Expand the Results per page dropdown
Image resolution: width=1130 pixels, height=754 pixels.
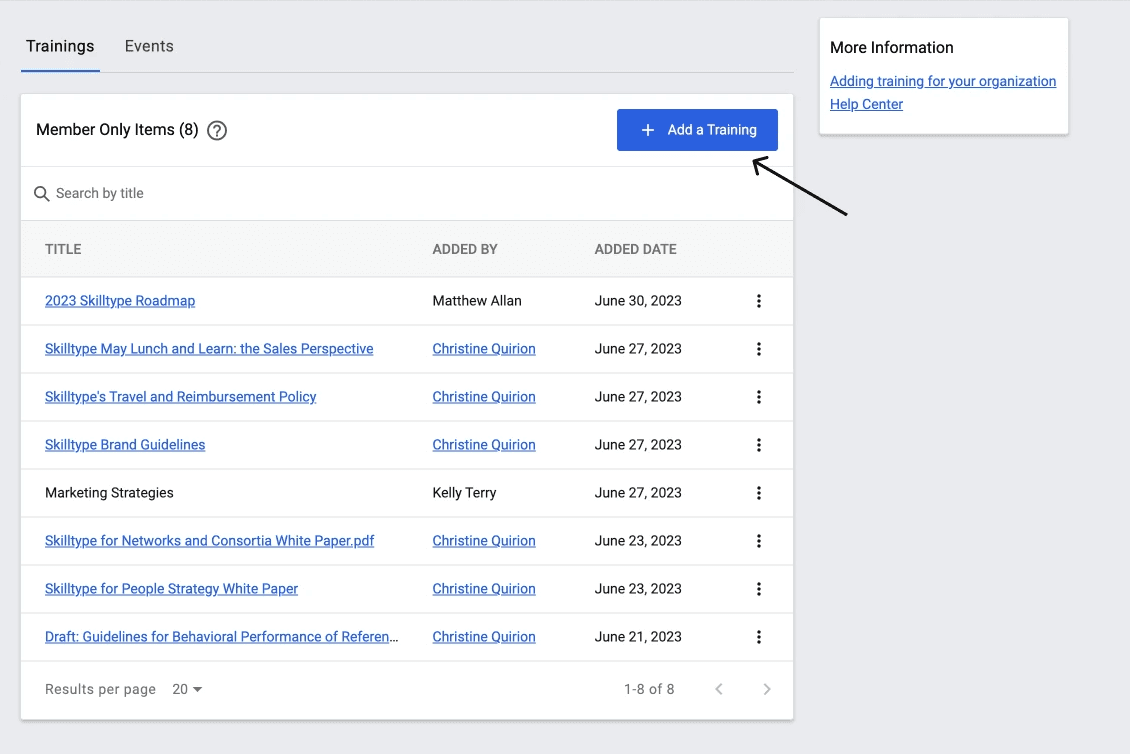click(x=187, y=689)
